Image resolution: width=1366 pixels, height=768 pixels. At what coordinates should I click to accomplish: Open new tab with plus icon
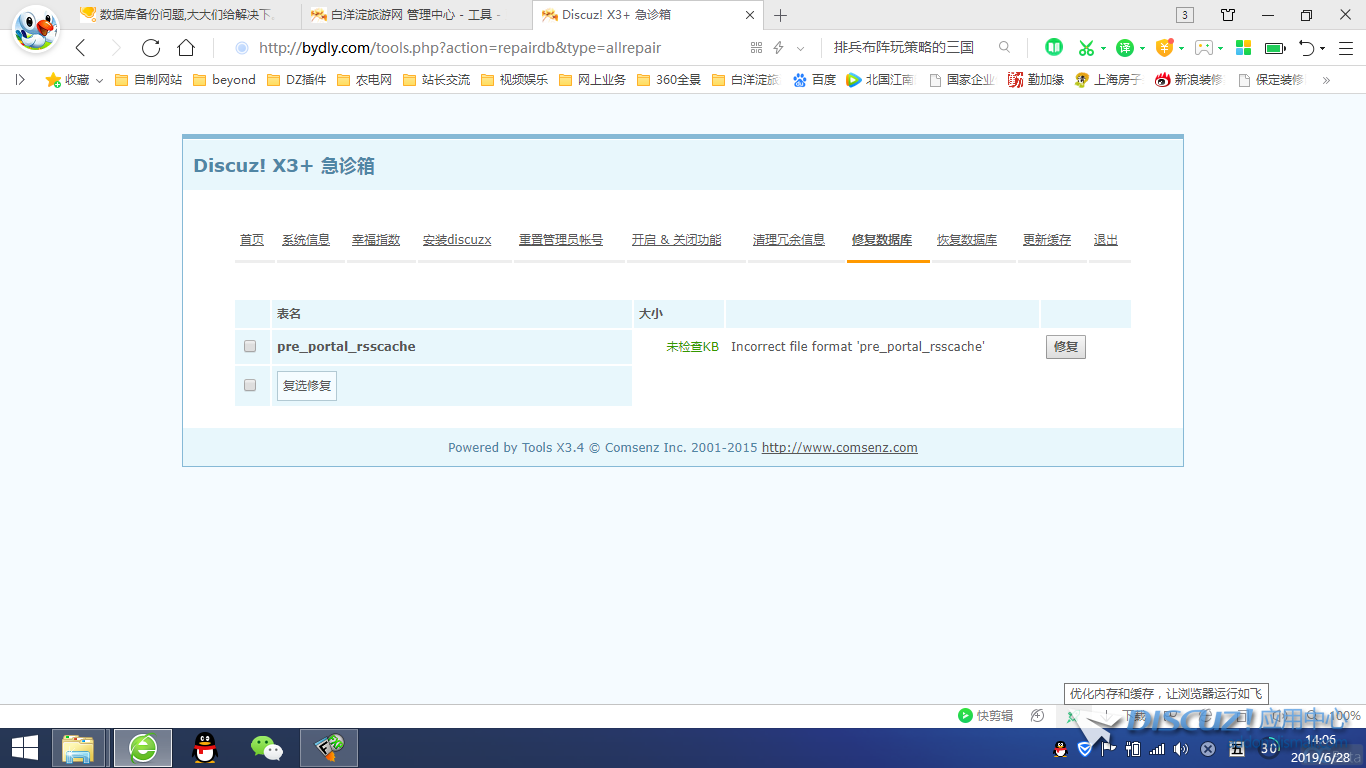point(781,15)
